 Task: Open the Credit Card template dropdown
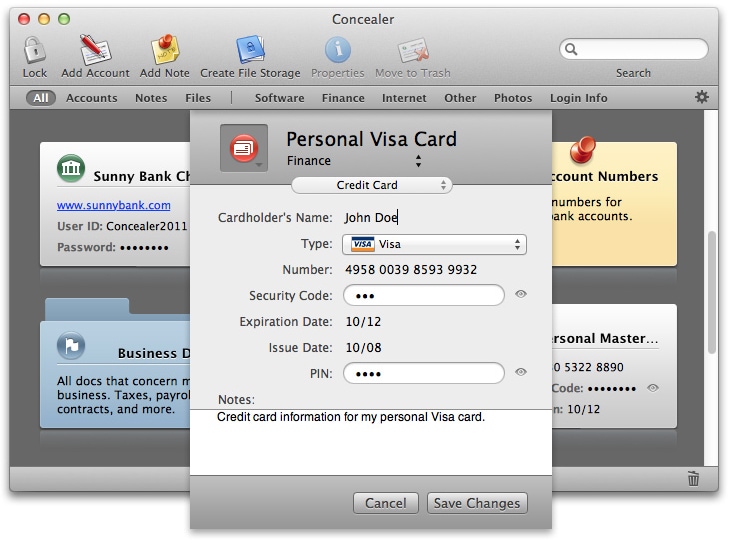(x=372, y=185)
